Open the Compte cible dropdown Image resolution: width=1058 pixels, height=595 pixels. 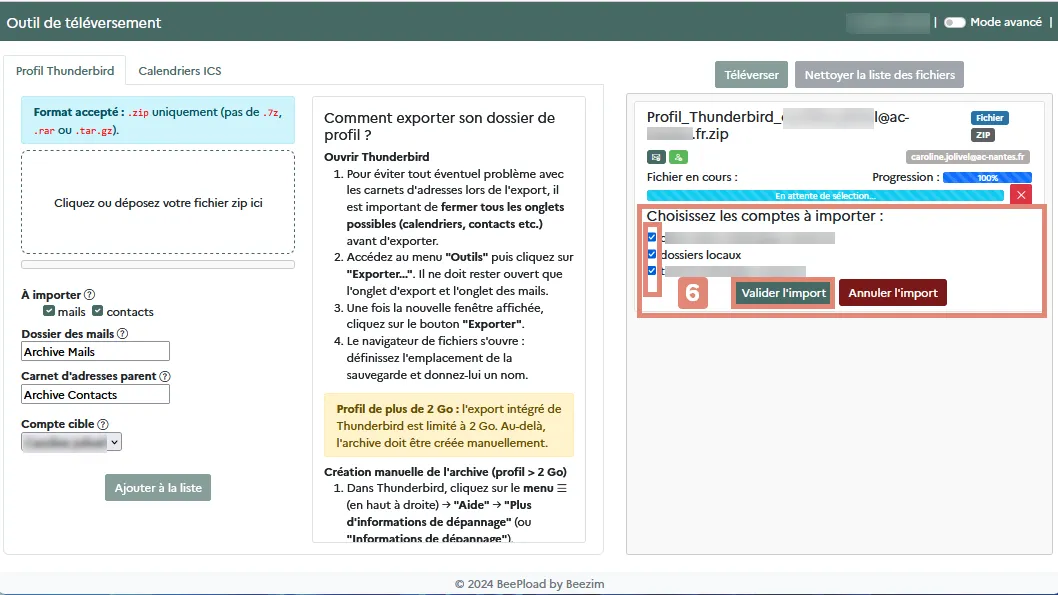click(72, 443)
